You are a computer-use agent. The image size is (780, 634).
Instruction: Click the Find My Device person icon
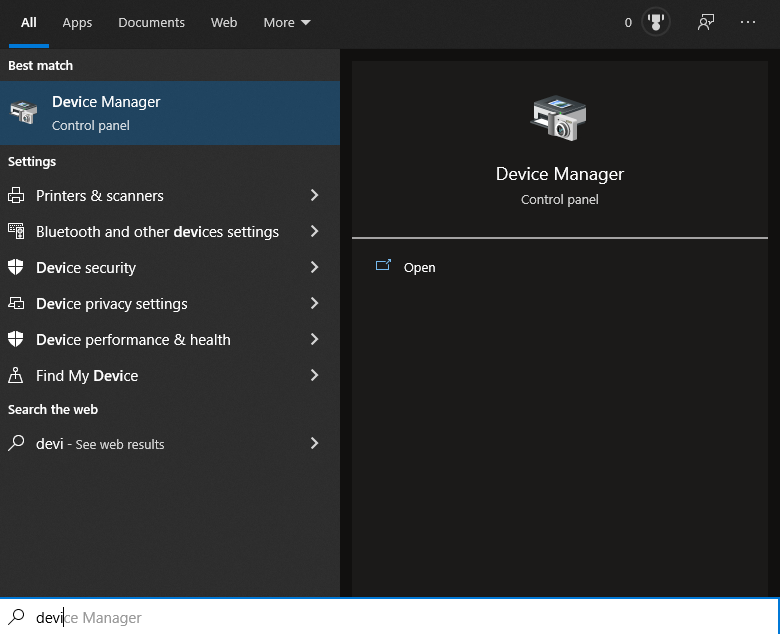click(16, 376)
